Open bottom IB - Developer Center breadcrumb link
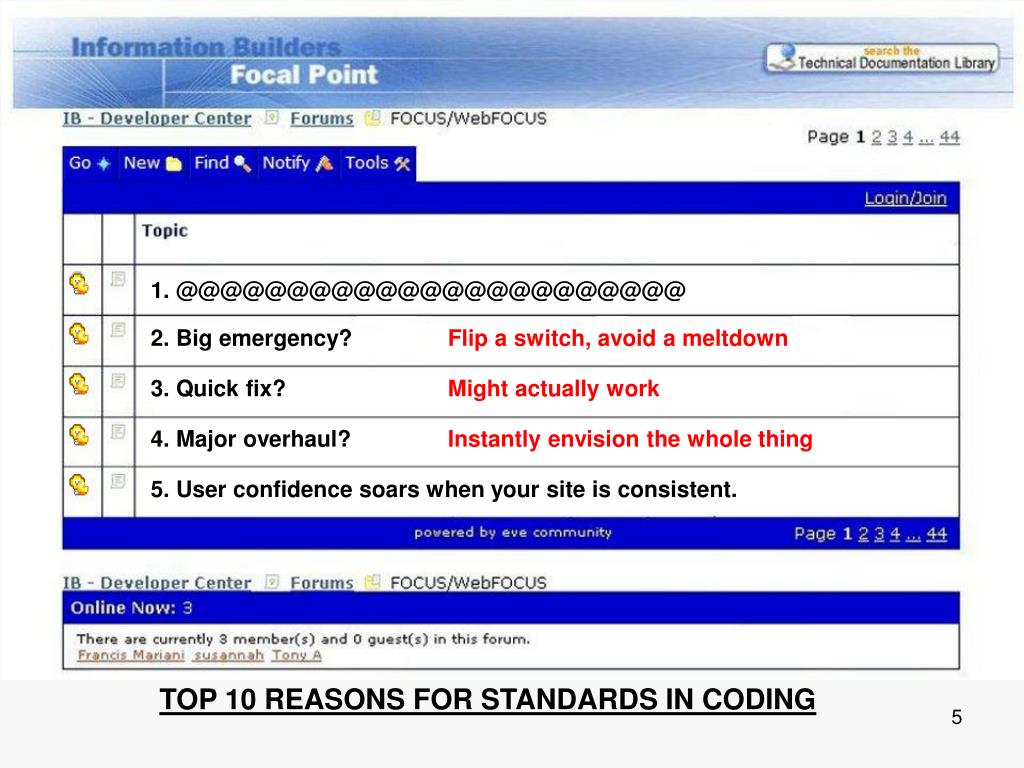 pos(157,583)
